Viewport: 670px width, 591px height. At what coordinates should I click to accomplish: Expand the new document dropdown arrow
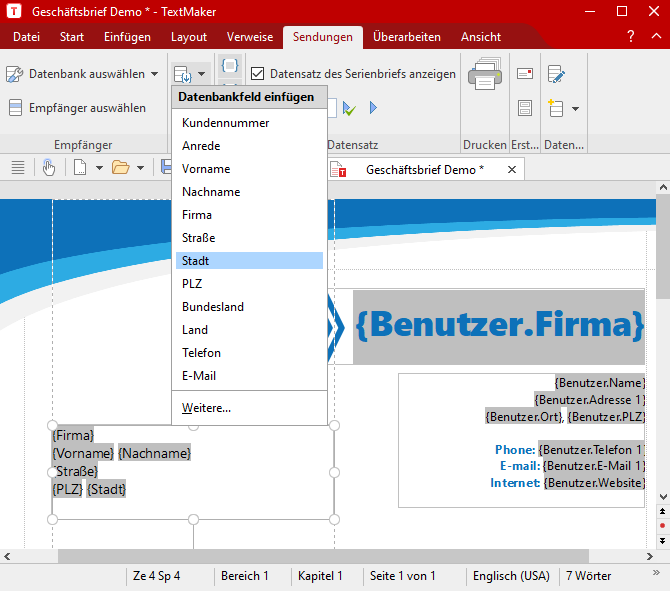[99, 168]
